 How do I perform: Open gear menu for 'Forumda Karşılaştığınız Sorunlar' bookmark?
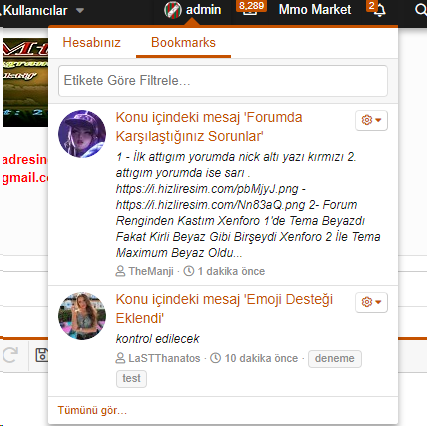pos(371,120)
